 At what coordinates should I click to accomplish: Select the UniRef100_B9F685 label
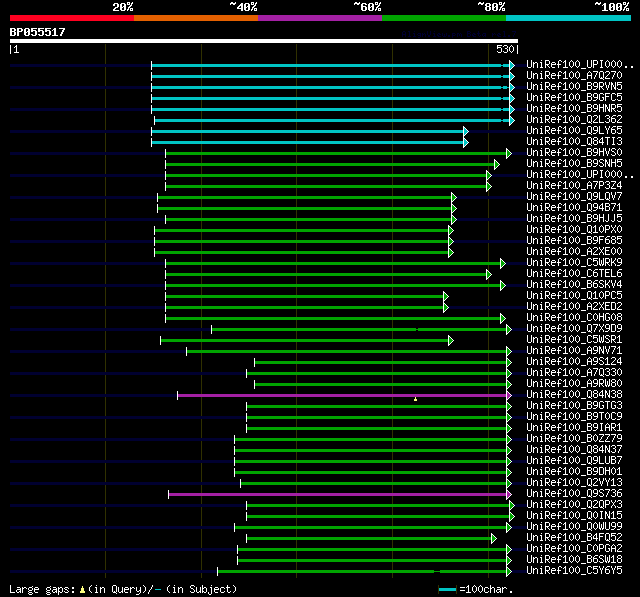click(574, 241)
